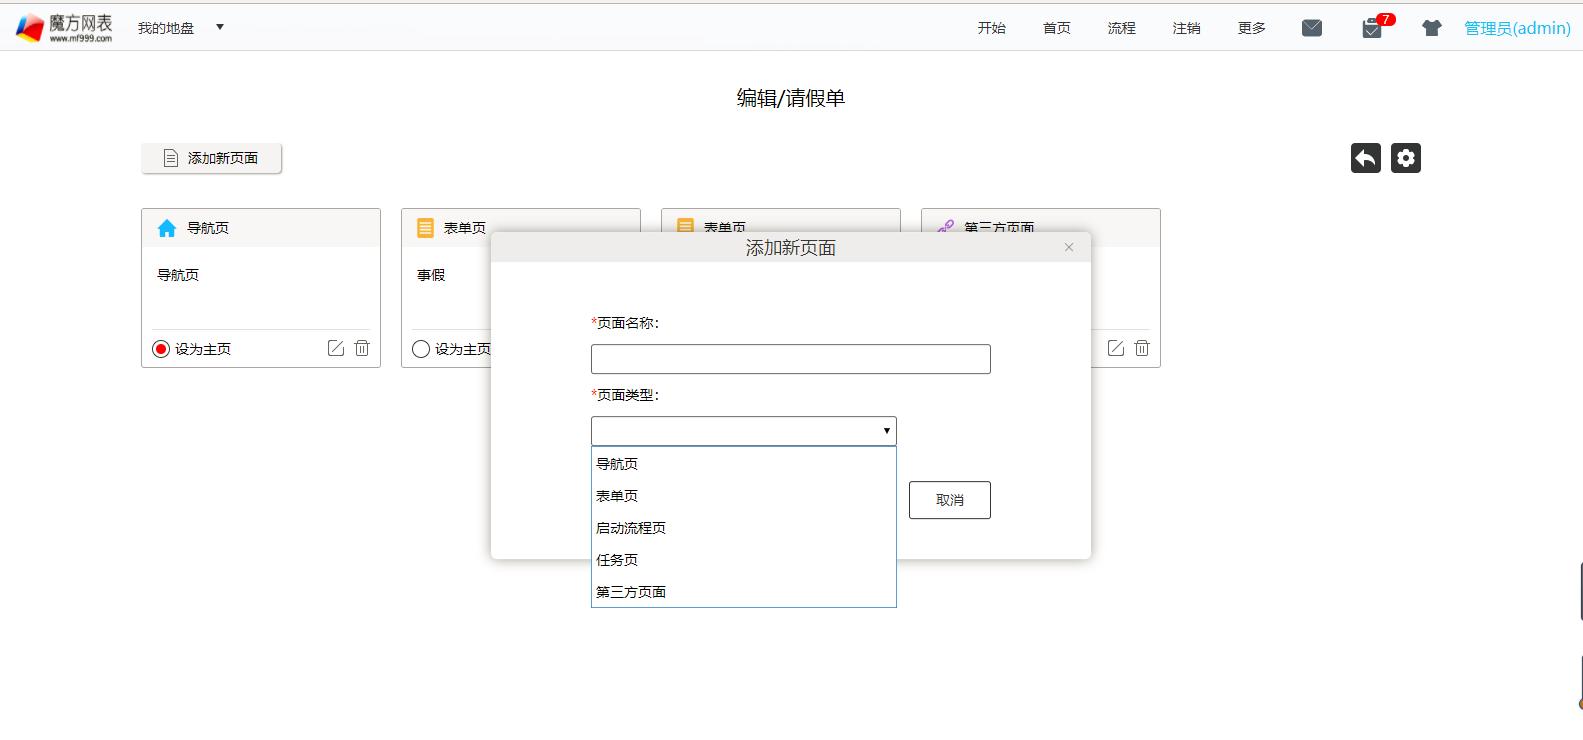Open the 更多 menu
Screen dimensions: 1583x740
tap(1252, 28)
